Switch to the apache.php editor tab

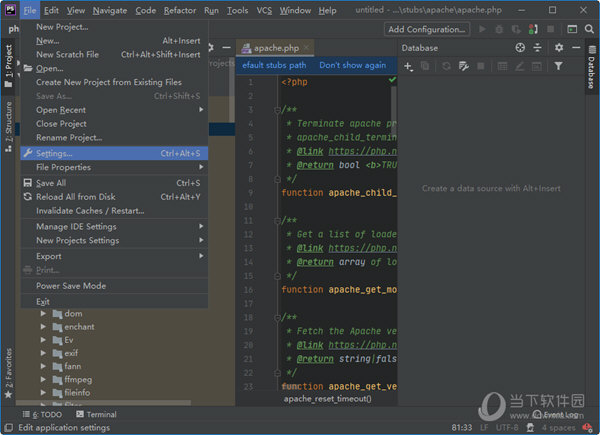point(276,48)
